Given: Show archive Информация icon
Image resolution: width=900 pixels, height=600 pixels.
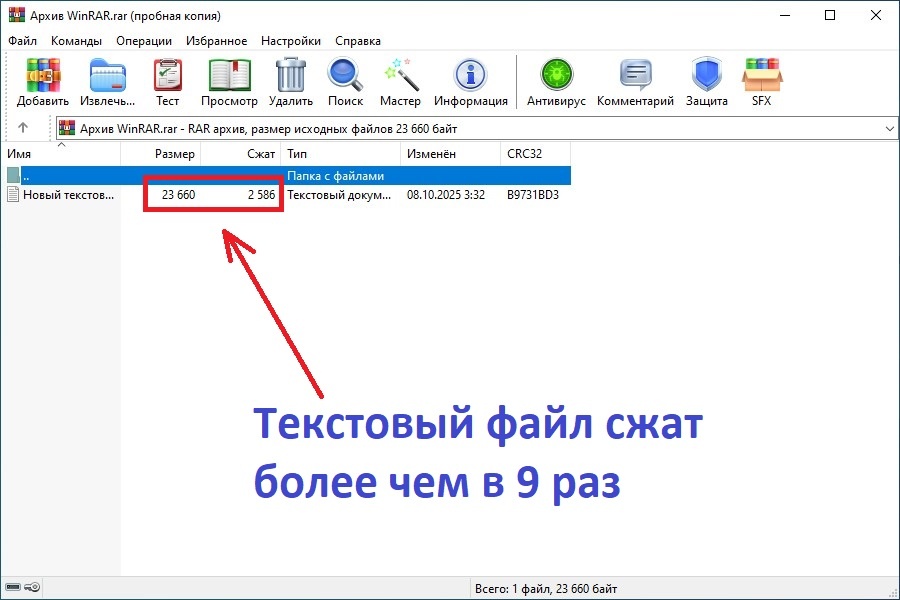Looking at the screenshot, I should pos(471,75).
